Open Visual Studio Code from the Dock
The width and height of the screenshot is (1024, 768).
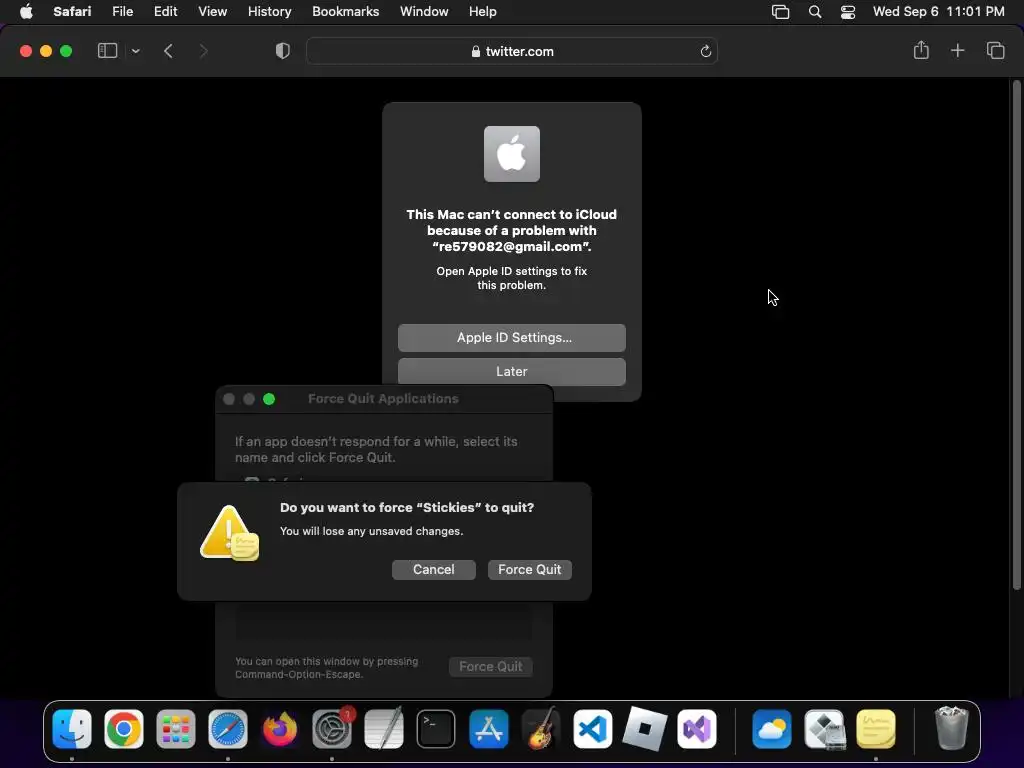tap(592, 729)
